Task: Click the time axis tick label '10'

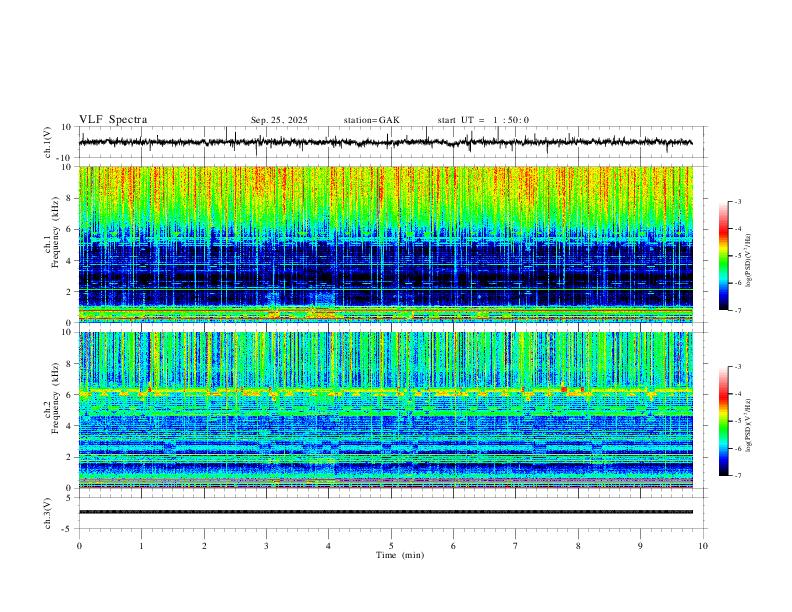Action: tap(703, 546)
